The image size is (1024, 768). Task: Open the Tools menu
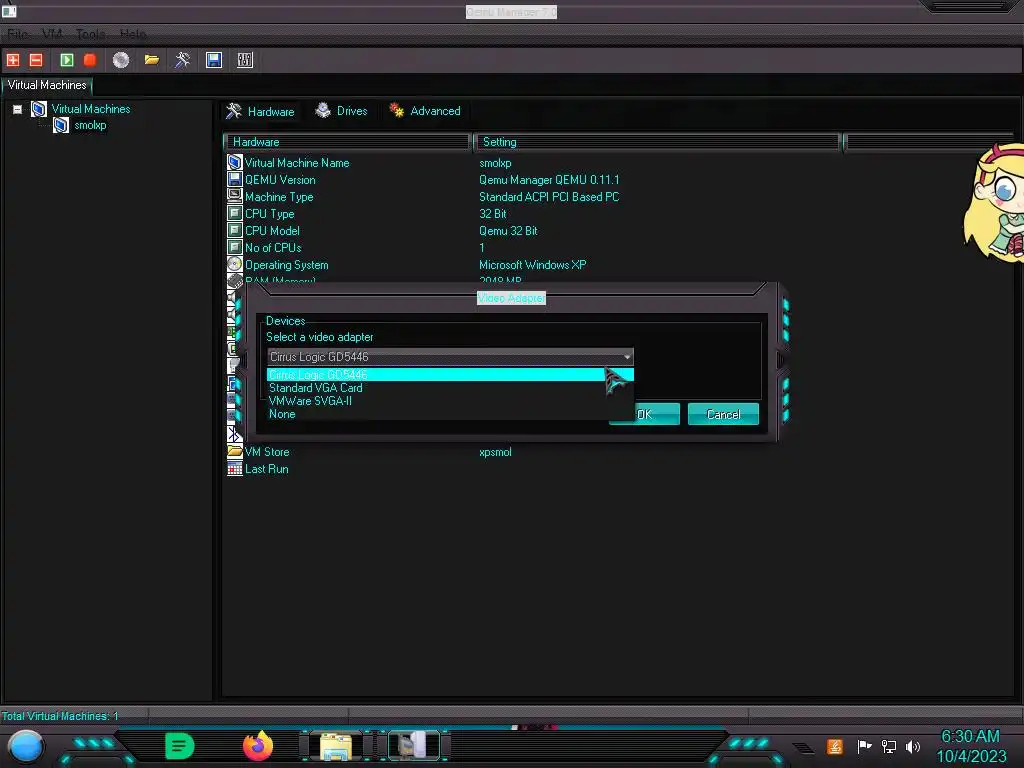click(x=91, y=34)
